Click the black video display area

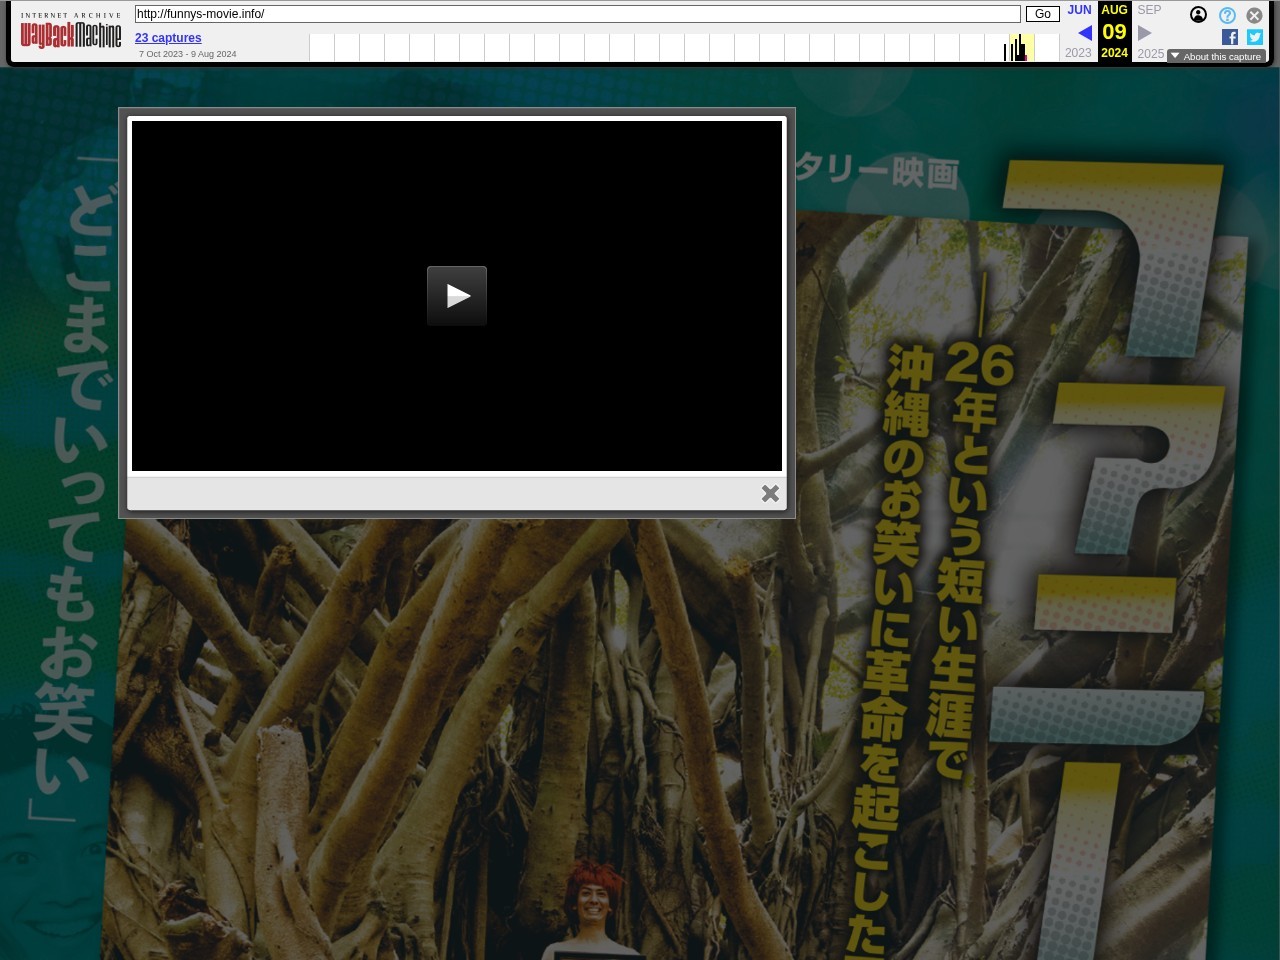(300, 400)
